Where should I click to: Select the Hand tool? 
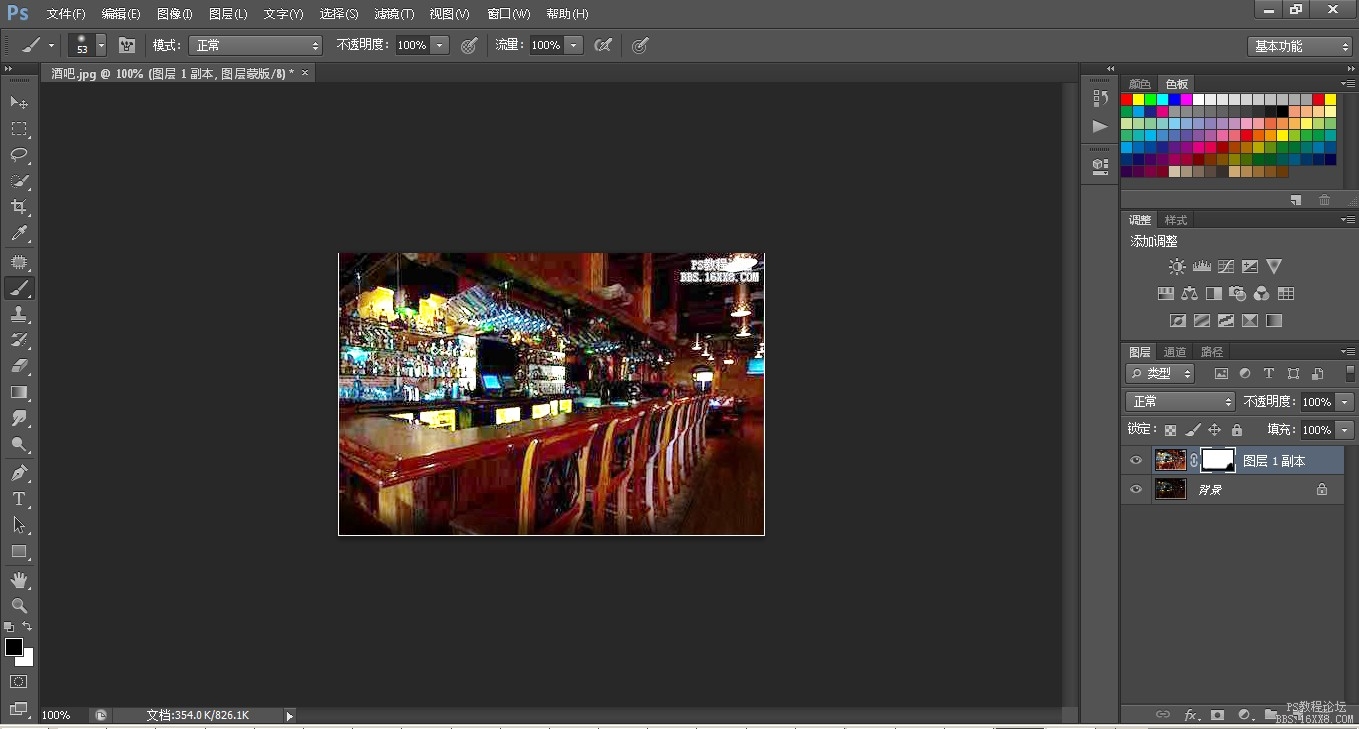tap(19, 580)
